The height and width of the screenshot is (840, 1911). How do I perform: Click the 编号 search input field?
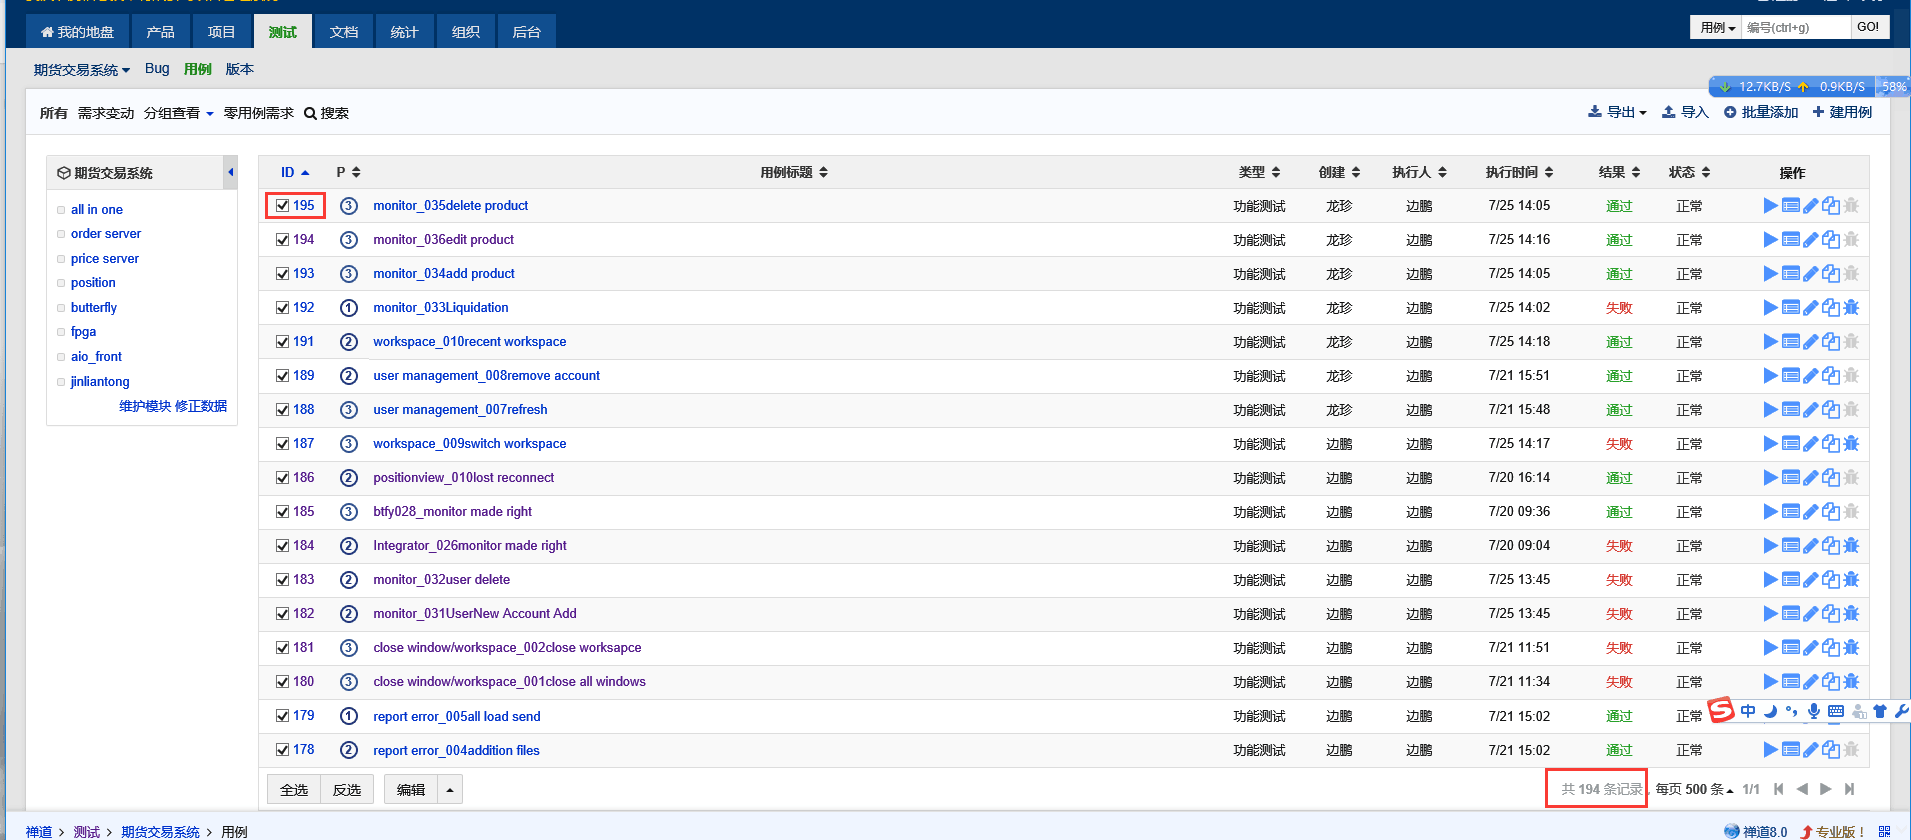click(x=1795, y=27)
